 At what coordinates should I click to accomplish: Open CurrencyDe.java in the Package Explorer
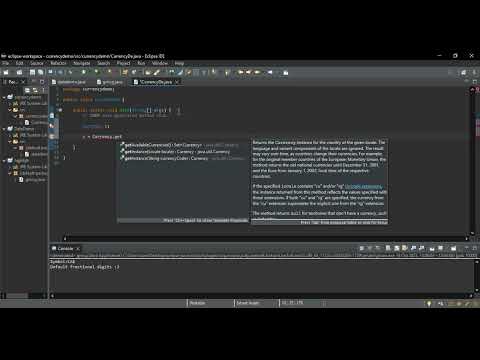[x=36, y=122]
